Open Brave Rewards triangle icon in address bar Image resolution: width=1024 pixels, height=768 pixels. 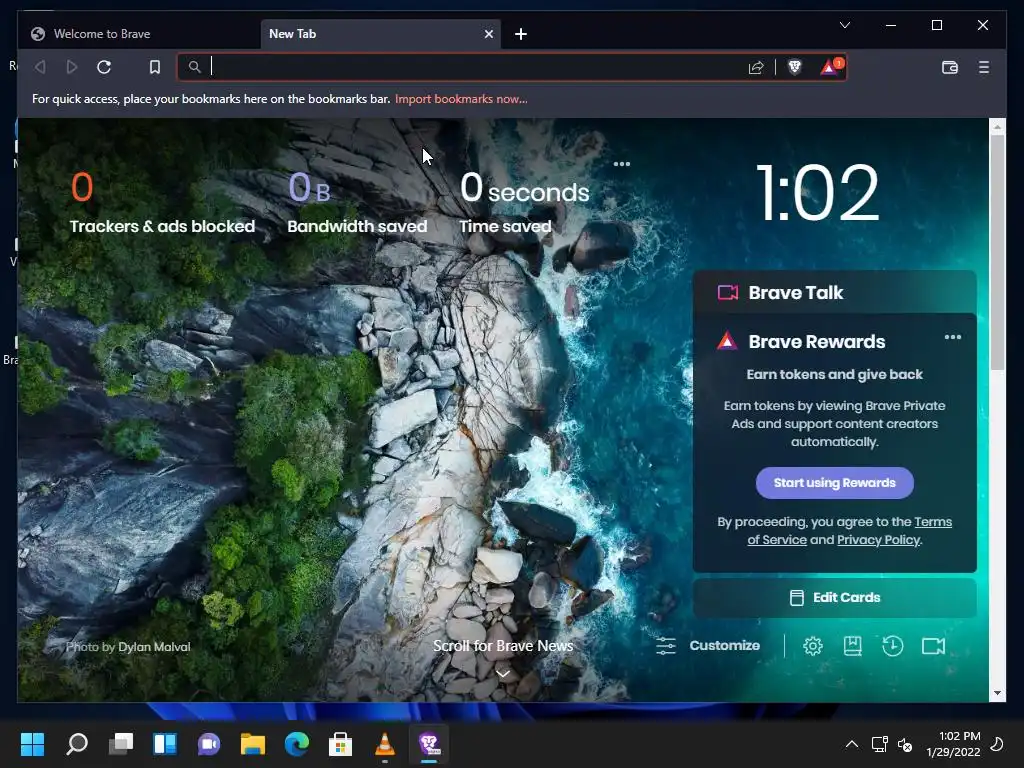point(831,67)
